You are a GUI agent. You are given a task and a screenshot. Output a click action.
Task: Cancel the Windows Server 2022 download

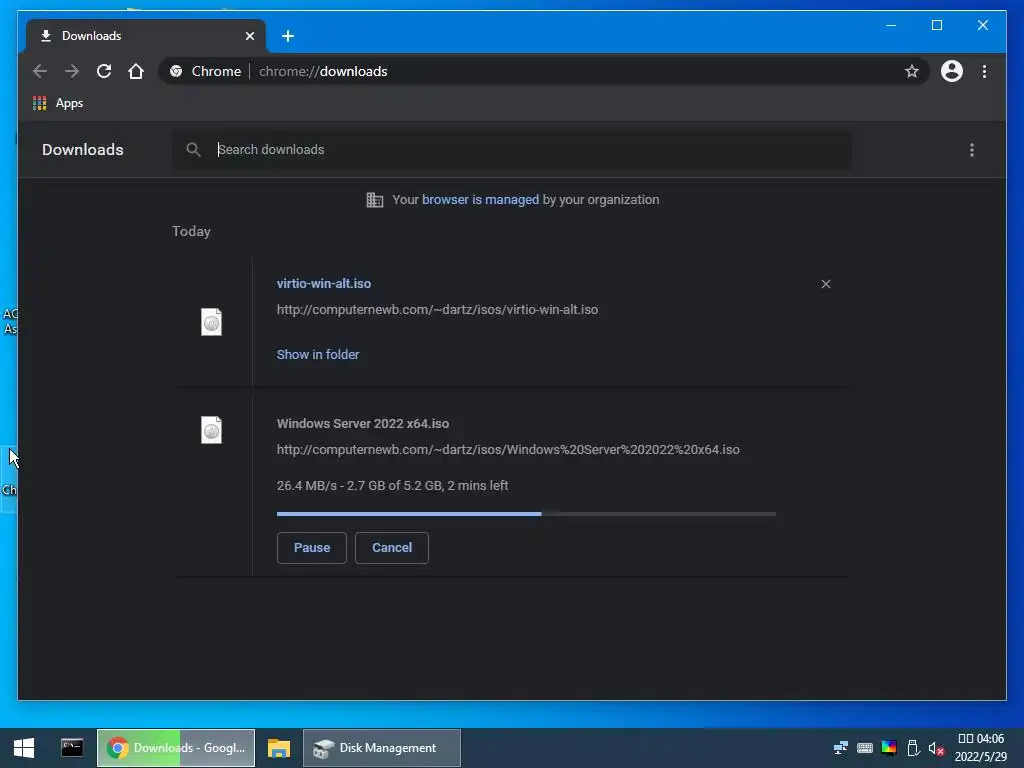click(x=392, y=548)
